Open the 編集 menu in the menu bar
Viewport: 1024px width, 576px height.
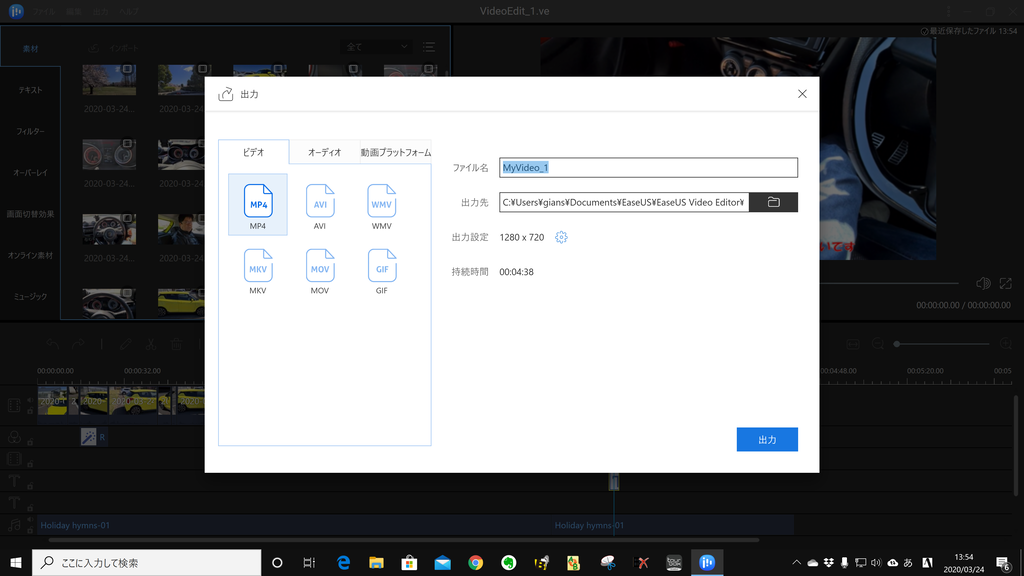74,12
